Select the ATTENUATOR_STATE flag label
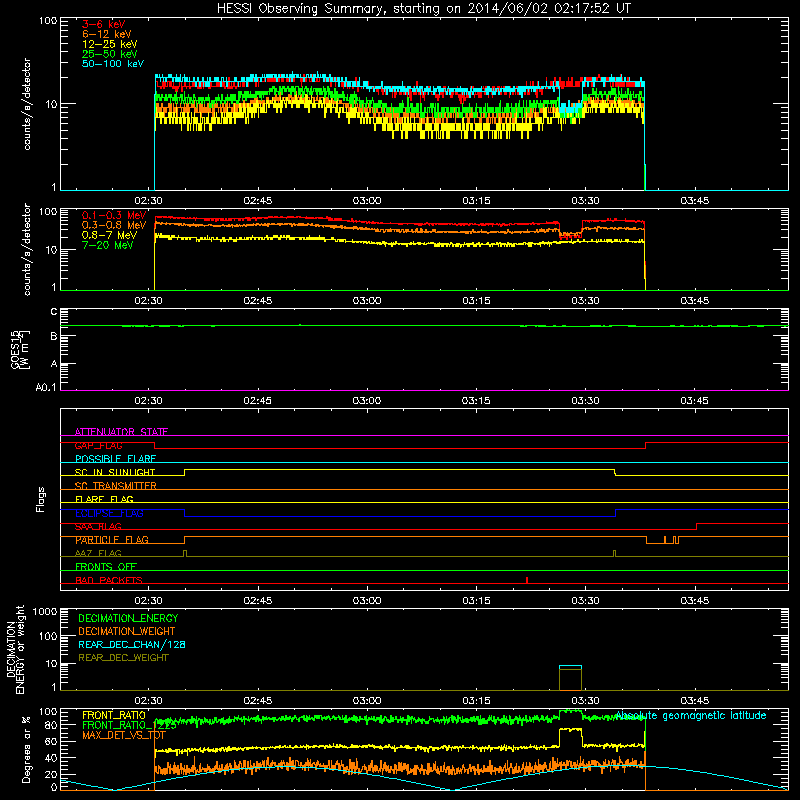 121,432
